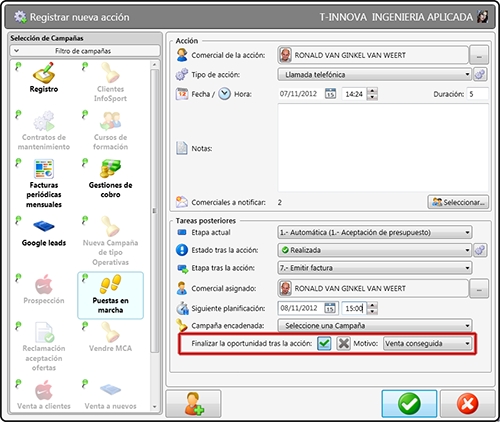Open the Tipo de acción dropdown
Viewport: 500px width, 422px height.
click(x=374, y=74)
